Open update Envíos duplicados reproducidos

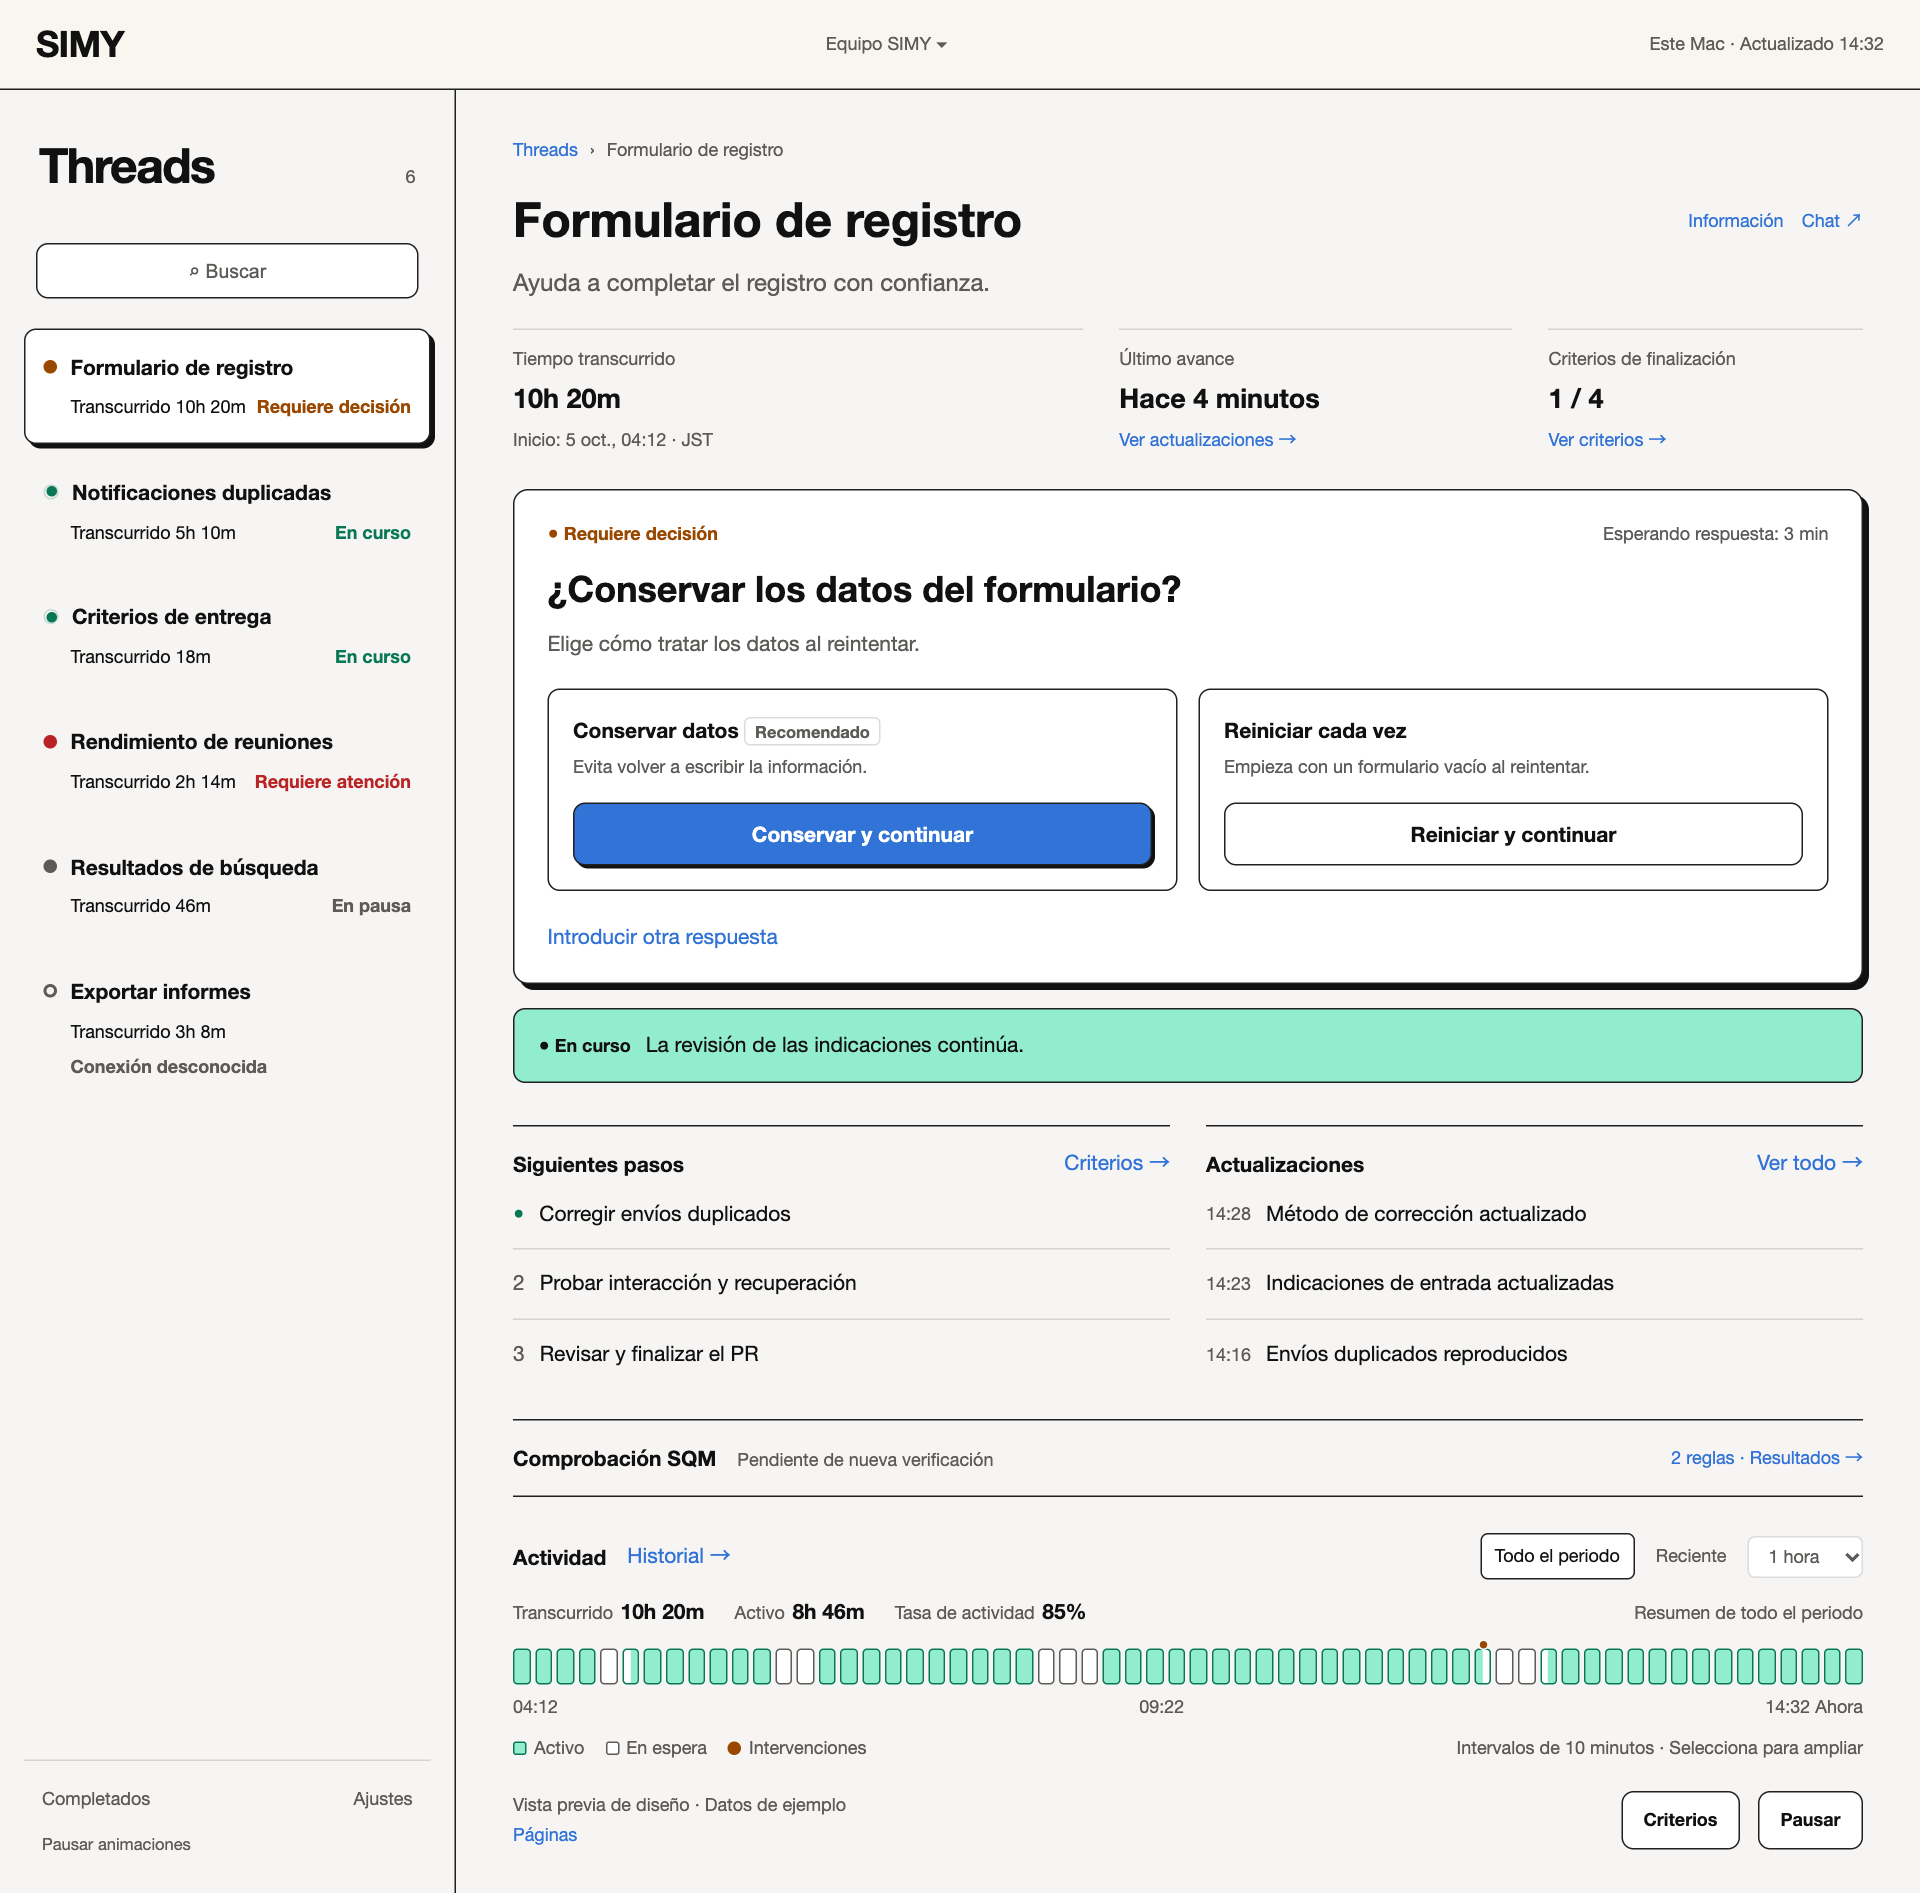1534,1354
